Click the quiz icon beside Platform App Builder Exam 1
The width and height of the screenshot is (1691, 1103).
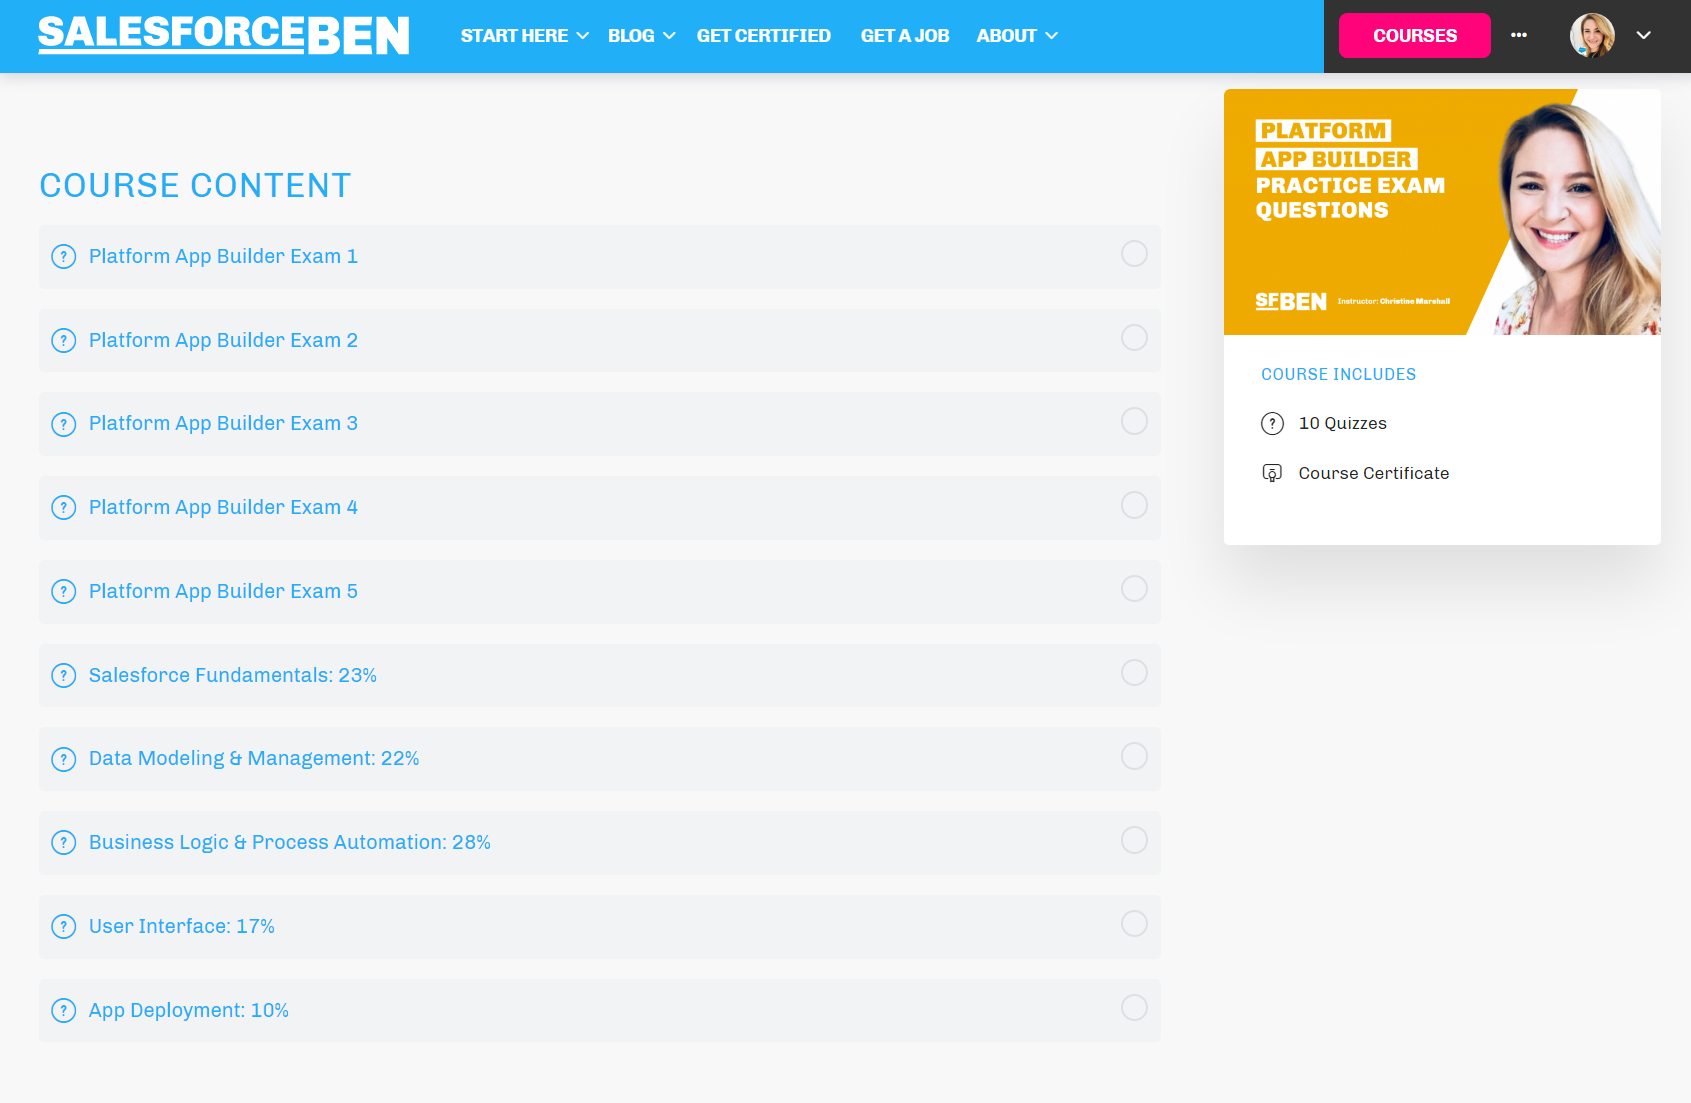[x=64, y=257]
